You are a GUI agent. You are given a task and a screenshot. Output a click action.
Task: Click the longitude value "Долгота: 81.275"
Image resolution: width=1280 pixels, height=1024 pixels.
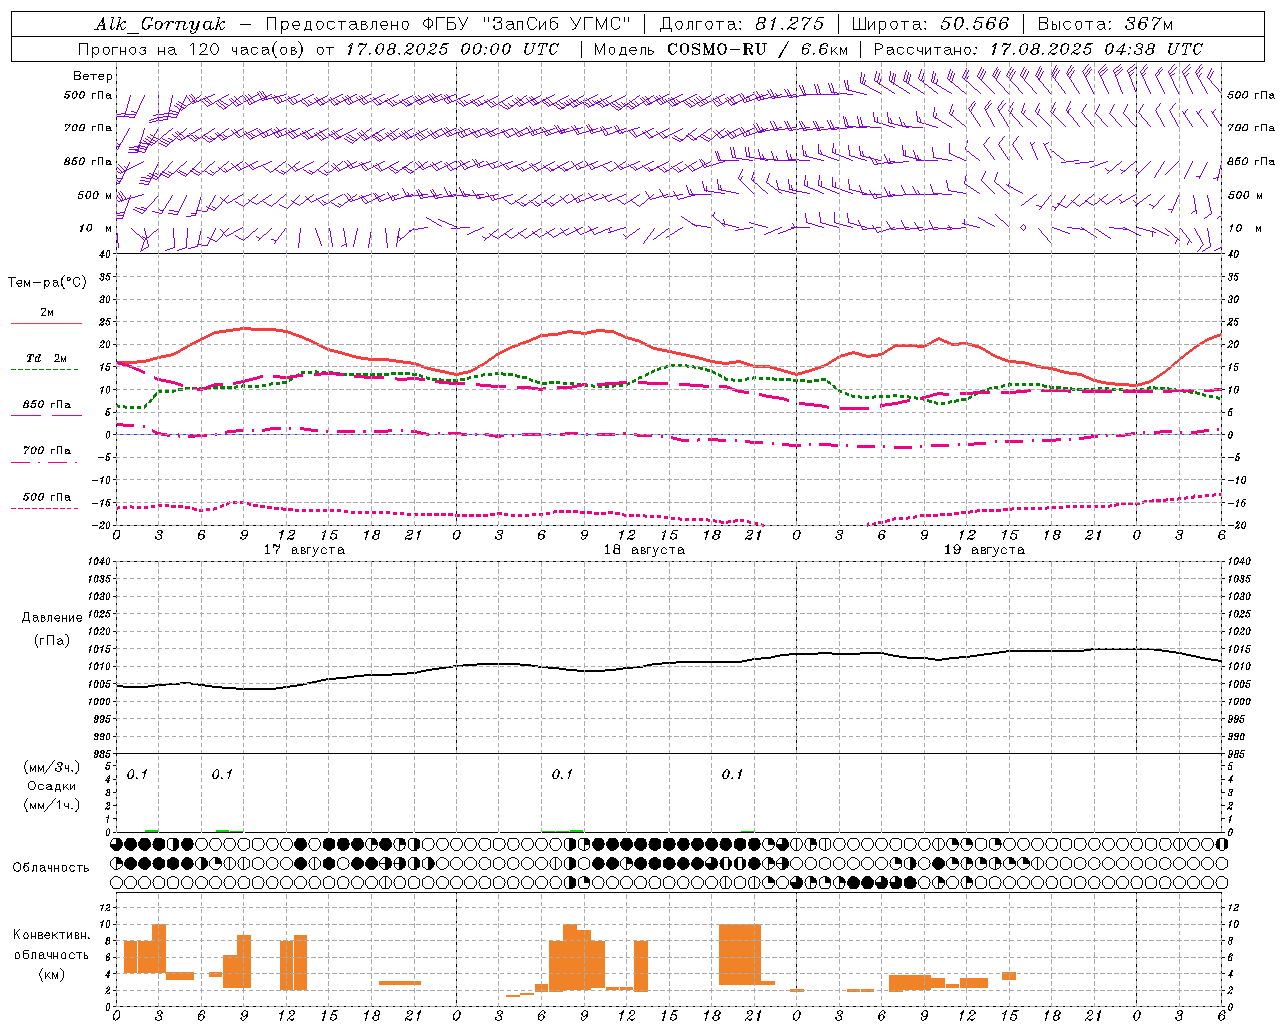(742, 24)
